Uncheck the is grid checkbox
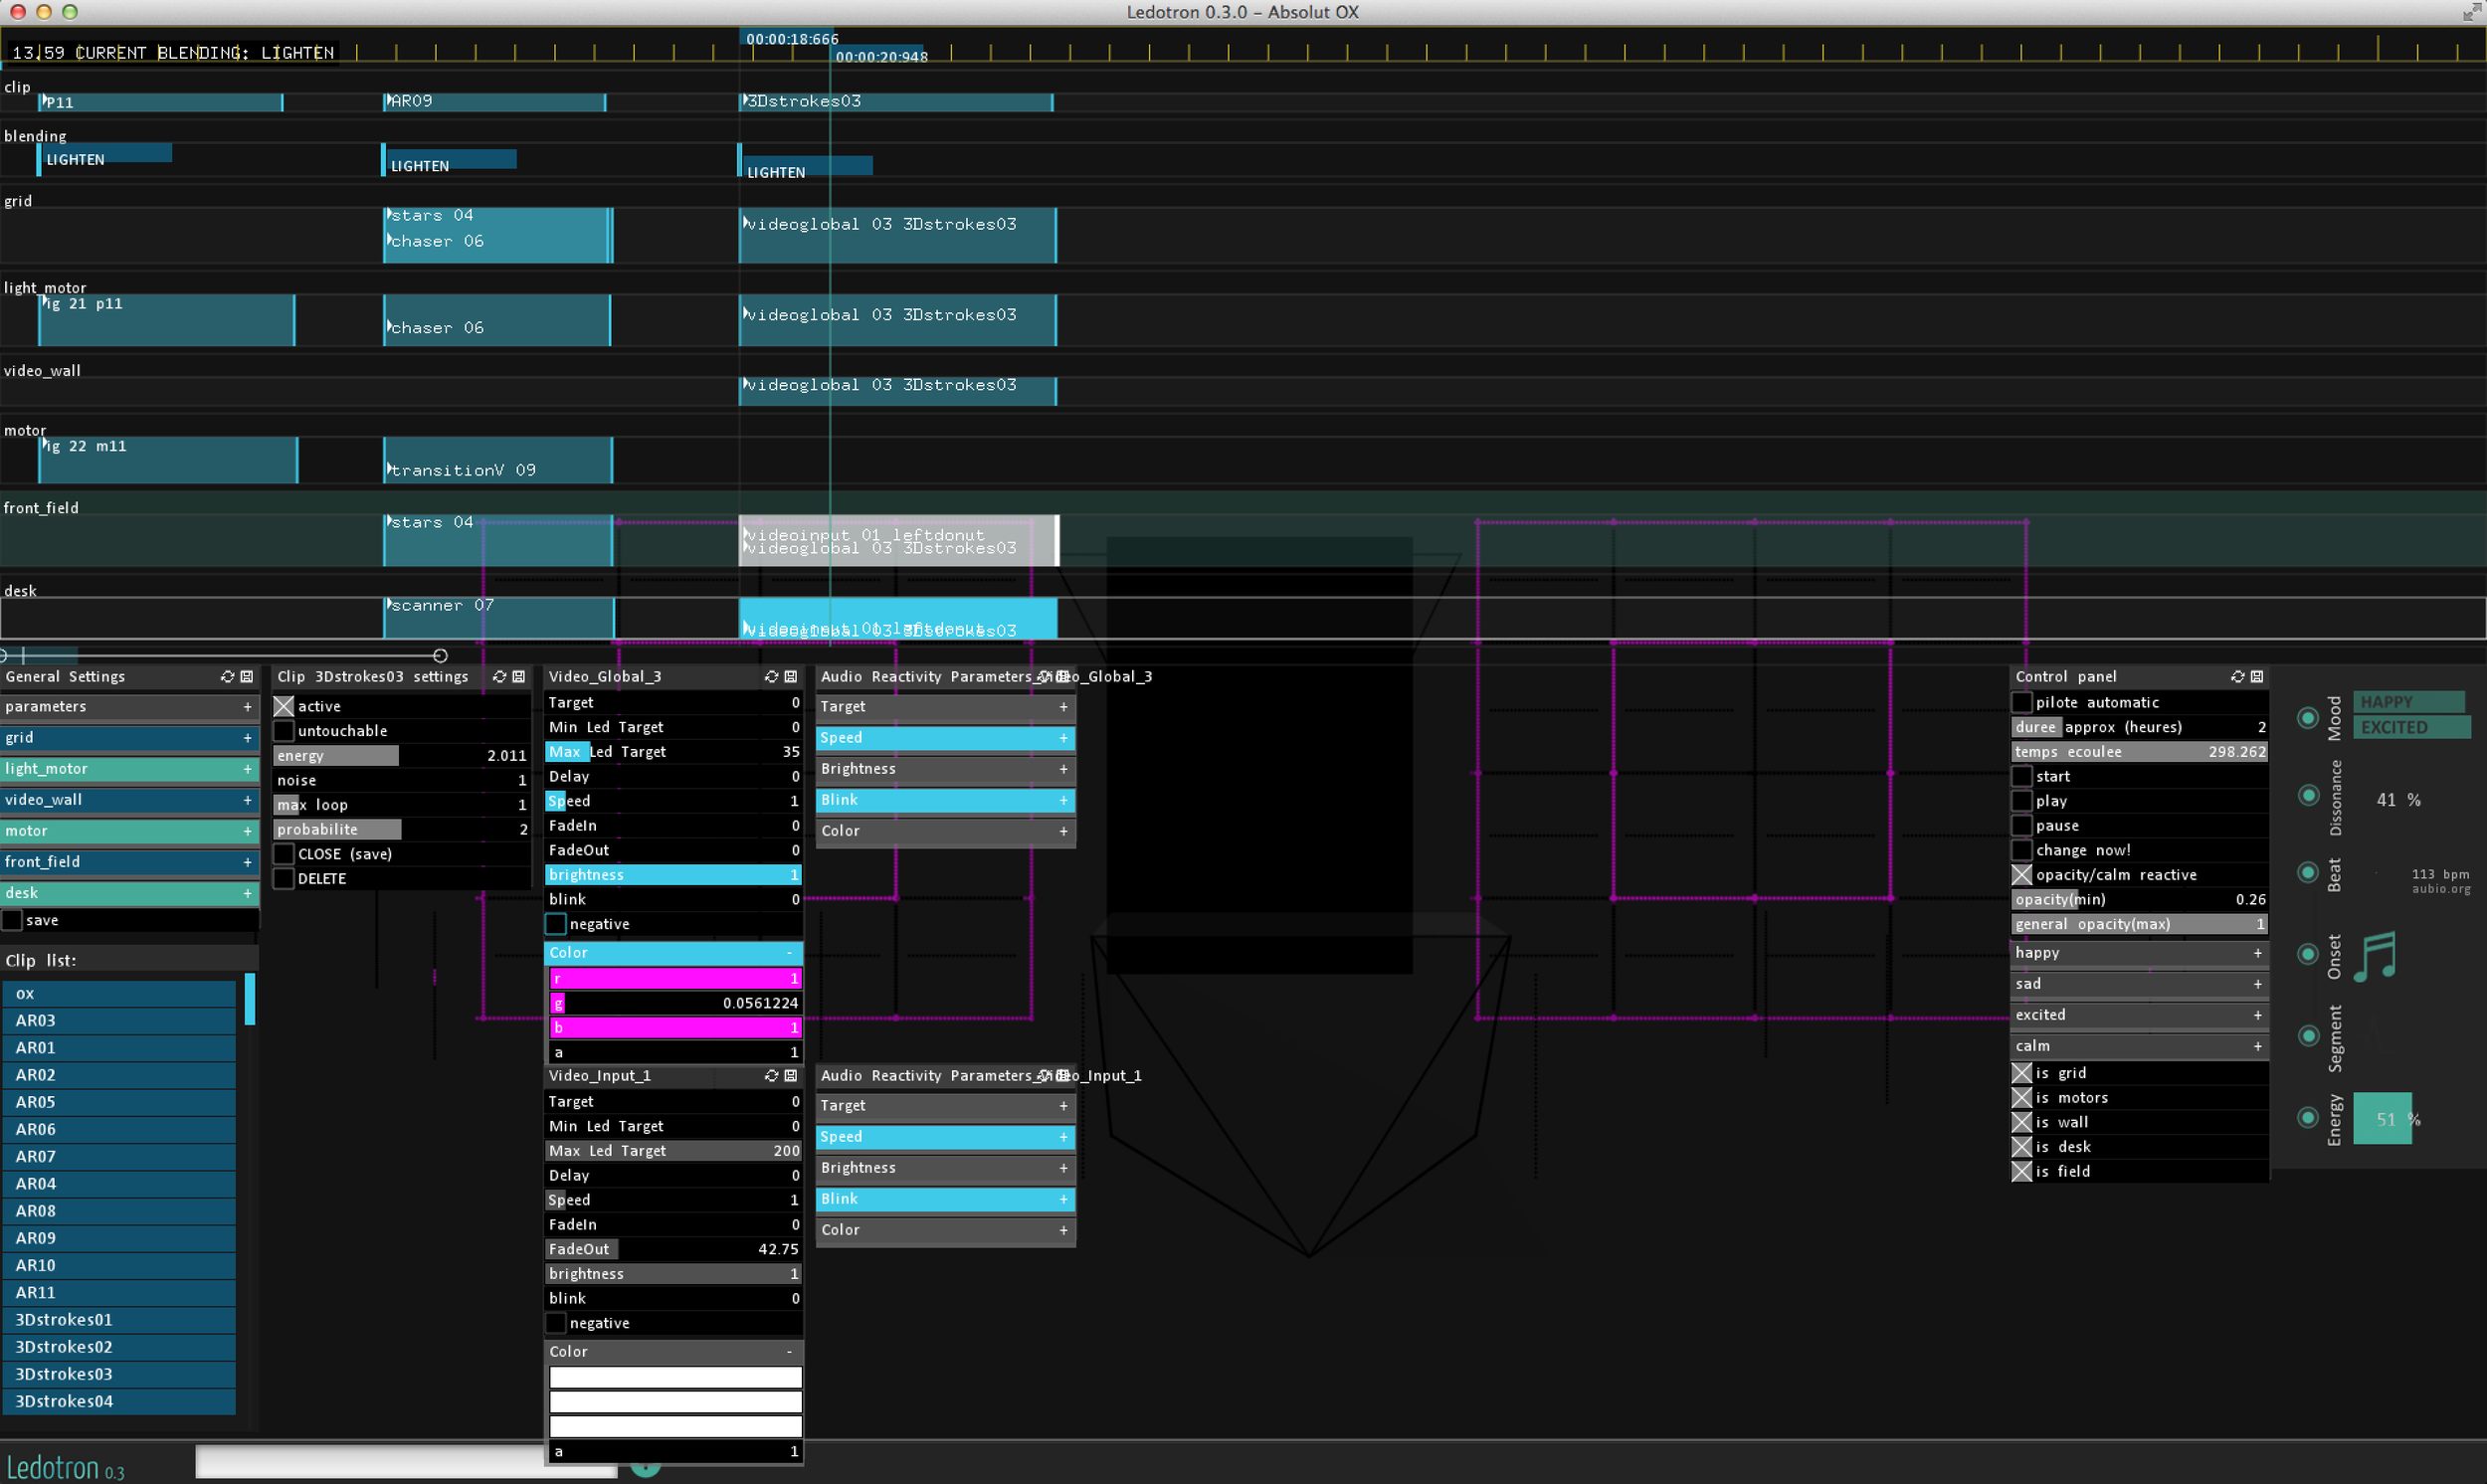This screenshot has height=1484, width=2487. point(2022,1073)
